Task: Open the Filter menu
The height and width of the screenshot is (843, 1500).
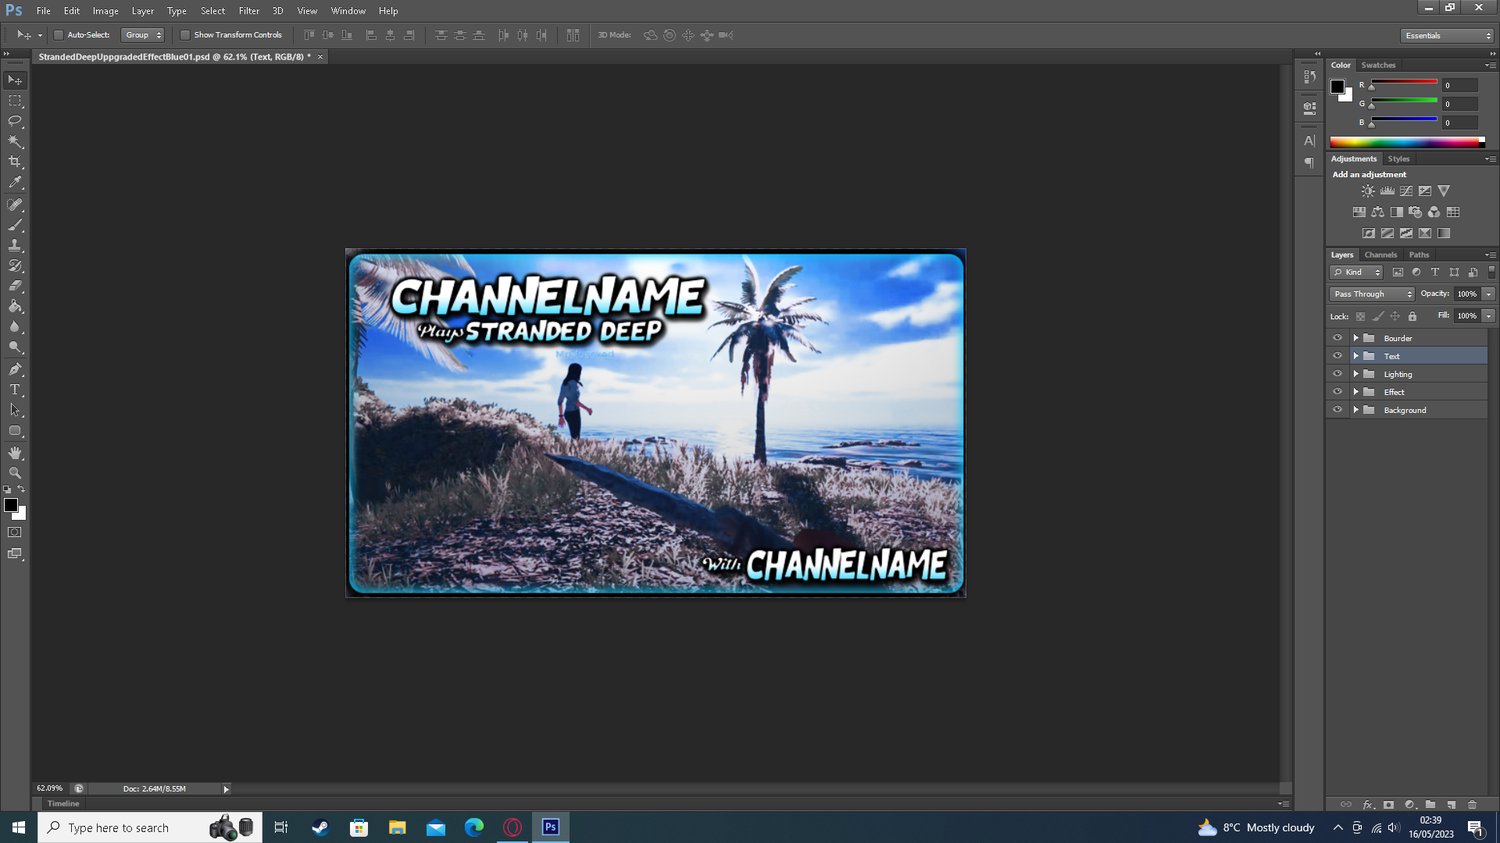Action: (x=249, y=11)
